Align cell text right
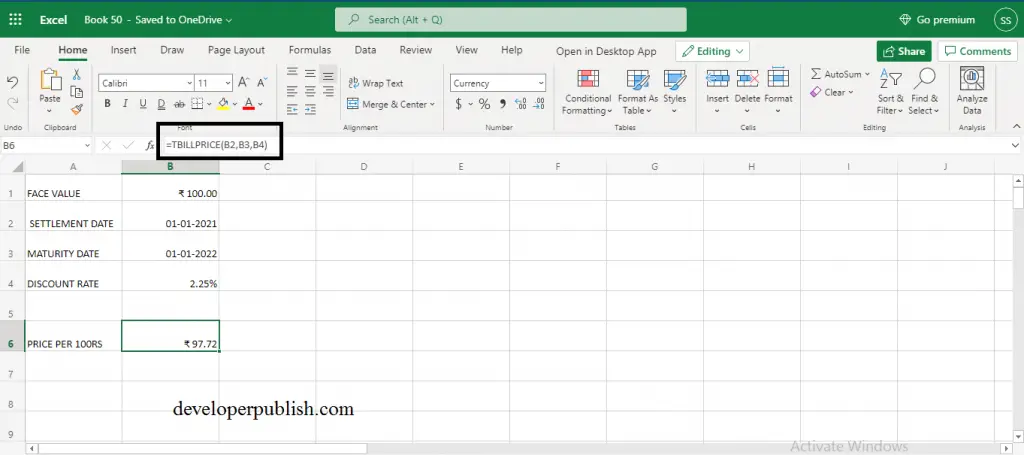Viewport: 1024px width, 455px height. click(328, 91)
